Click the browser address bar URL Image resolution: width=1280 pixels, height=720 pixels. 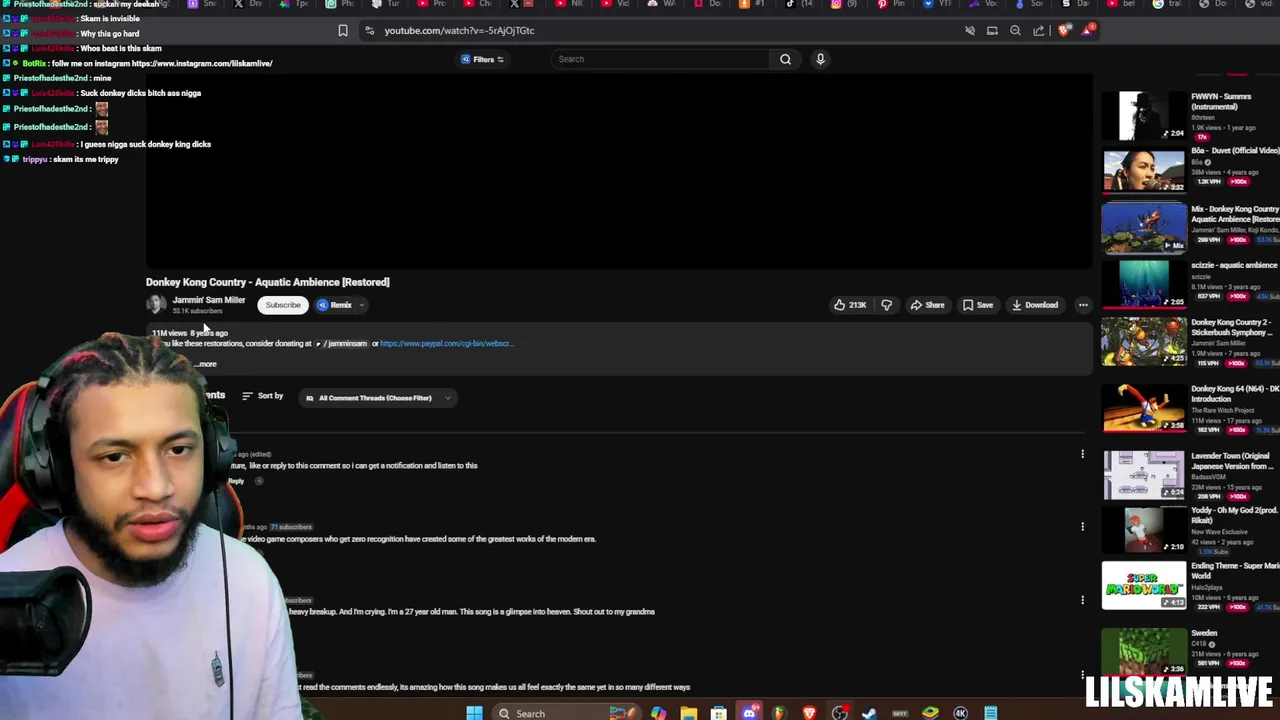[x=459, y=30]
